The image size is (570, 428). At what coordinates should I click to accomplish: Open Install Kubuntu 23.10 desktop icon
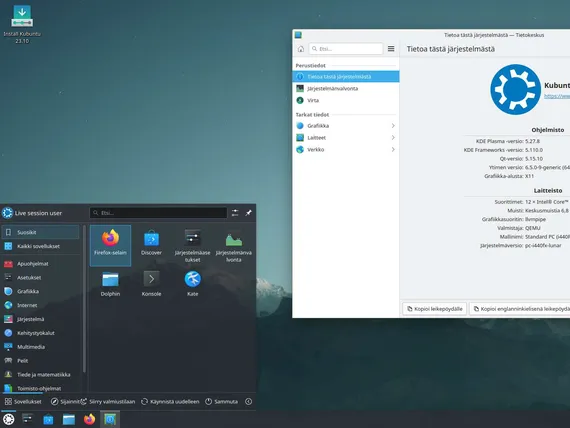pyautogui.click(x=22, y=24)
